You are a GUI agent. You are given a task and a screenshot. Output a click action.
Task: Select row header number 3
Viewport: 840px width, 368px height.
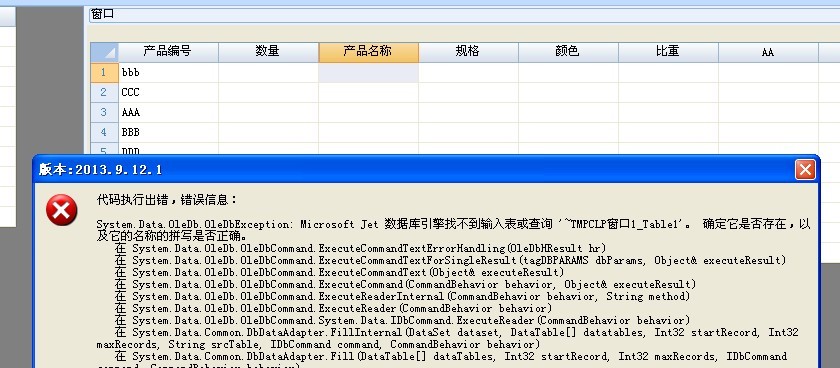tap(104, 112)
